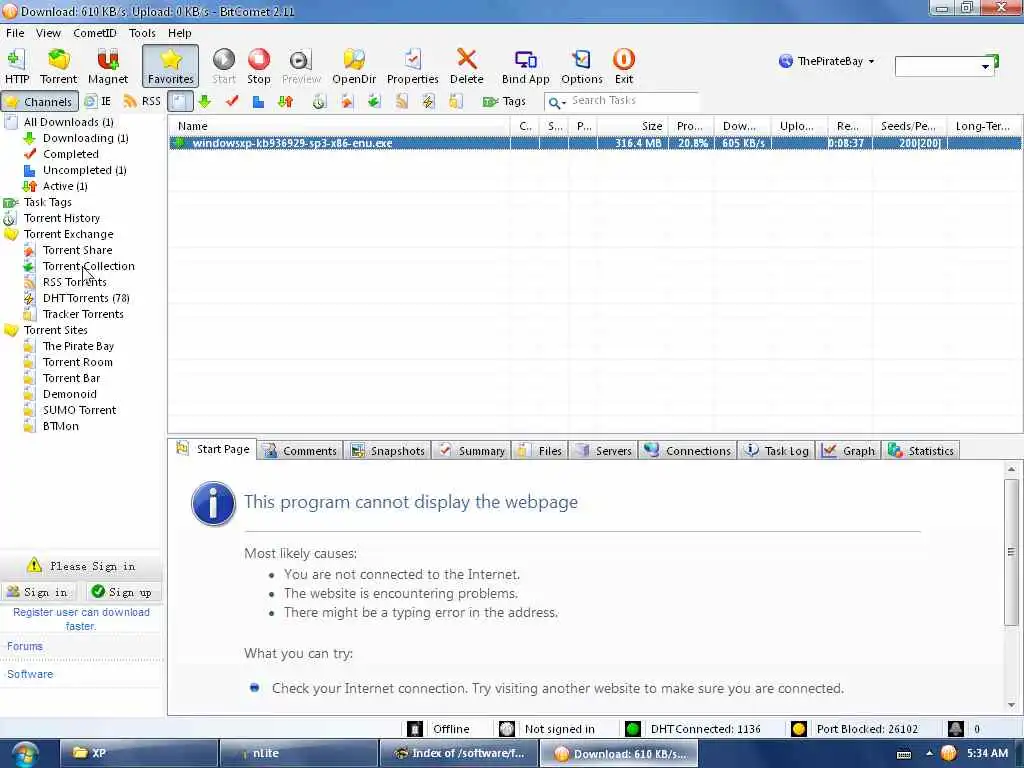Viewport: 1024px width, 768px height.
Task: Switch to the Summary tab
Action: tap(472, 451)
